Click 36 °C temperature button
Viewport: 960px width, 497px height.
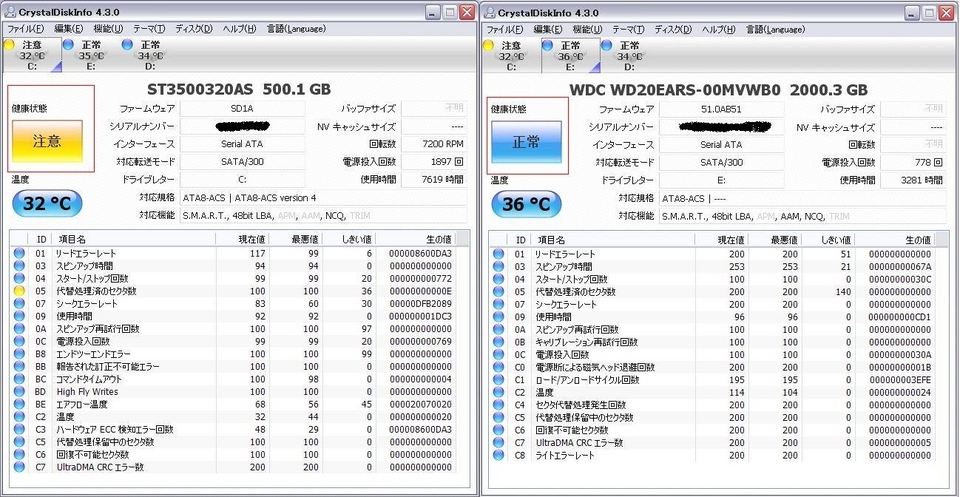coord(527,204)
